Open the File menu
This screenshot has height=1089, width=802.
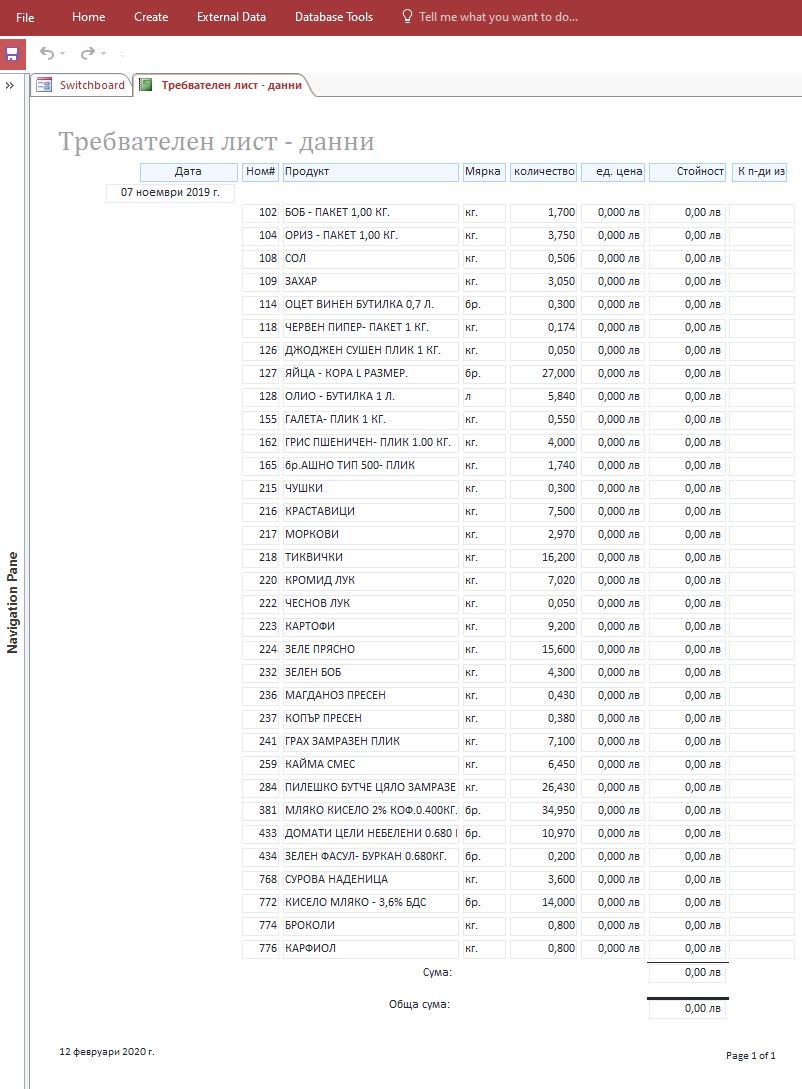click(x=25, y=17)
